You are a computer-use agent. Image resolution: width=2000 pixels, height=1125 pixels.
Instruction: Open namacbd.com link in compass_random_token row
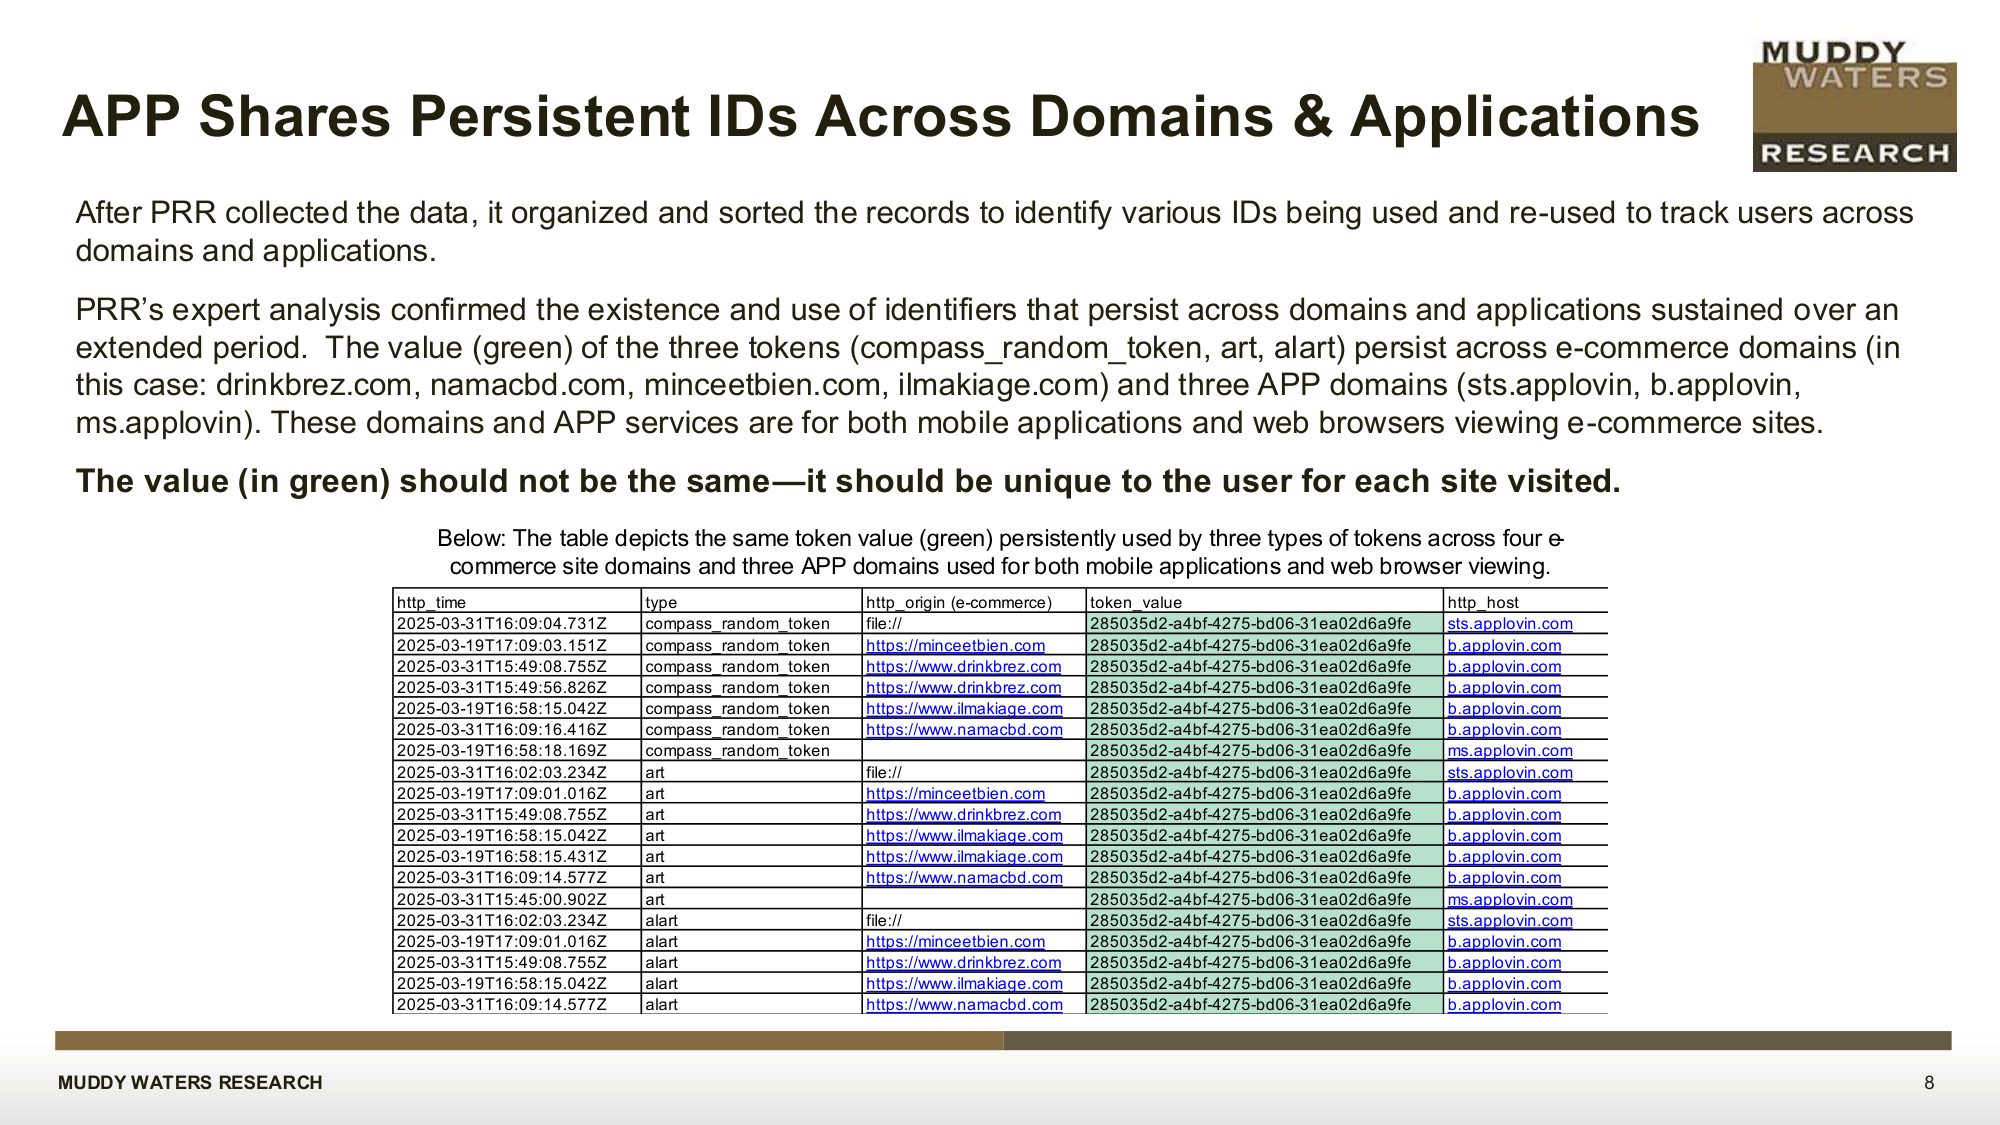(x=964, y=730)
